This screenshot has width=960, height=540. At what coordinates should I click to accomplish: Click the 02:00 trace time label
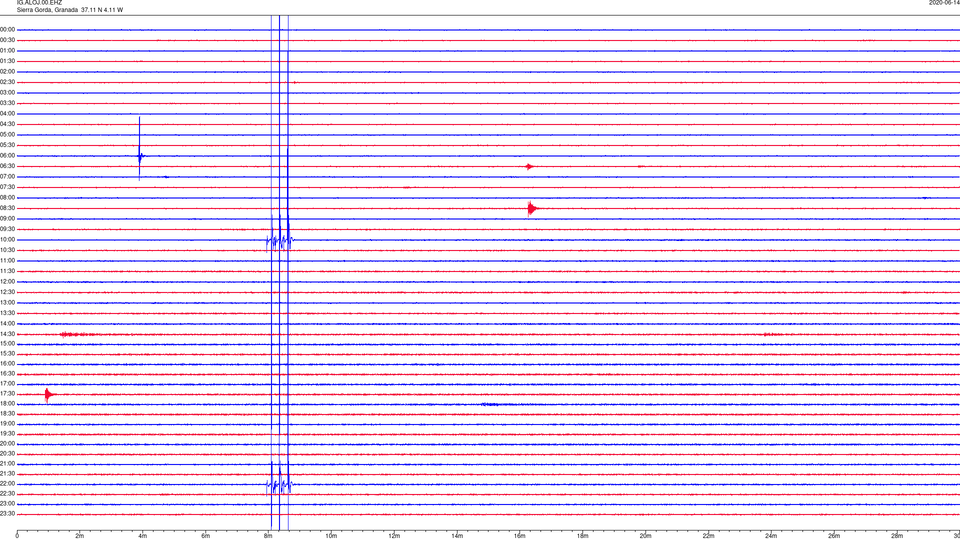point(7,72)
